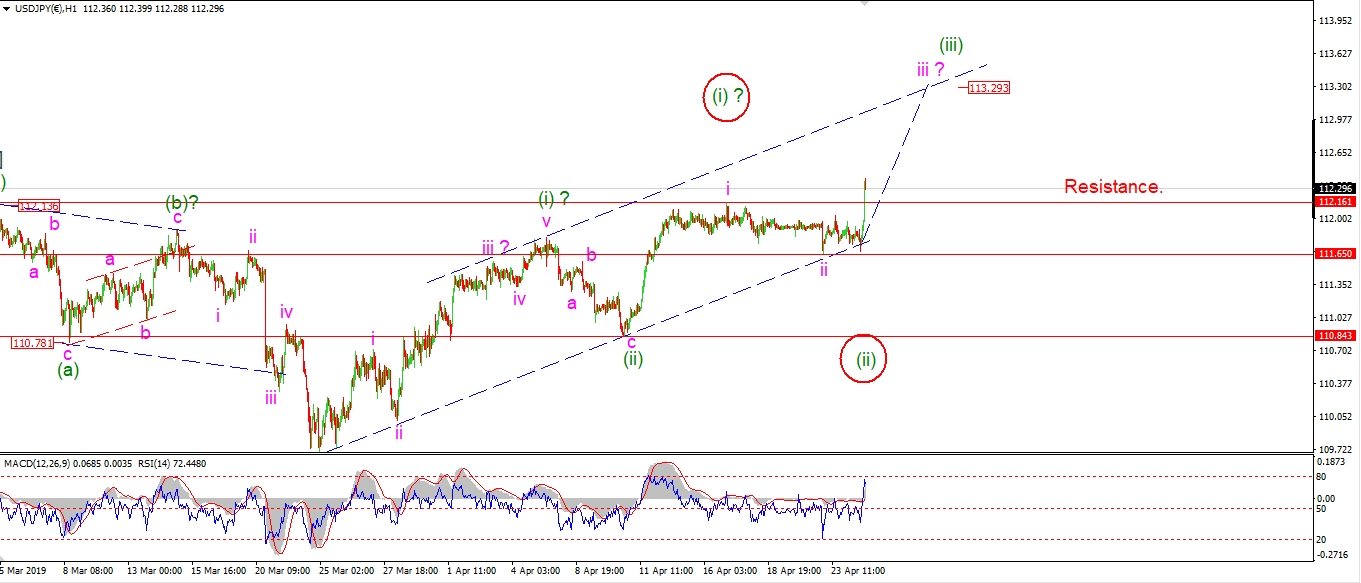Screen dimensions: 1361x583
Task: Click the 113.293 target price label
Action: 988,88
